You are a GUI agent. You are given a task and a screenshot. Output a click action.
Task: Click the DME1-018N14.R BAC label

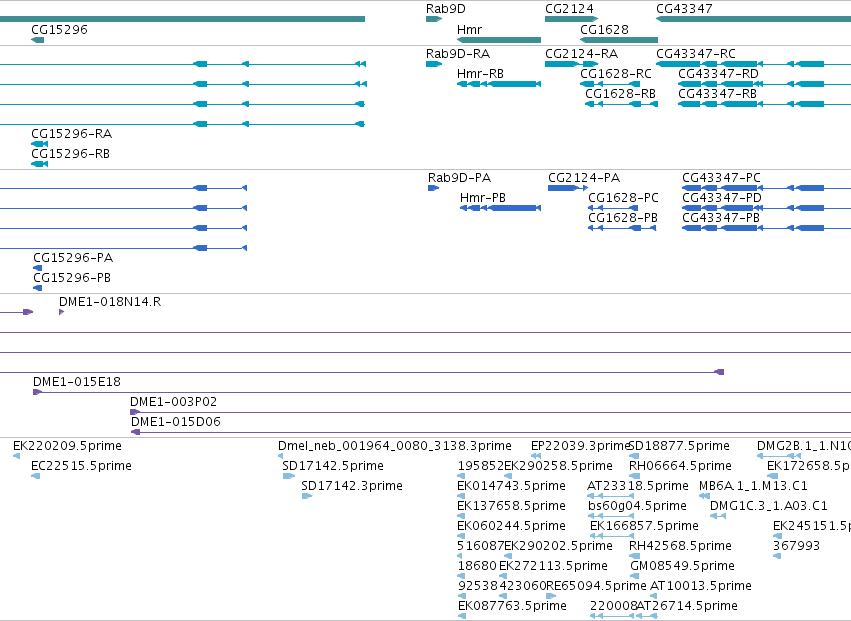point(110,302)
